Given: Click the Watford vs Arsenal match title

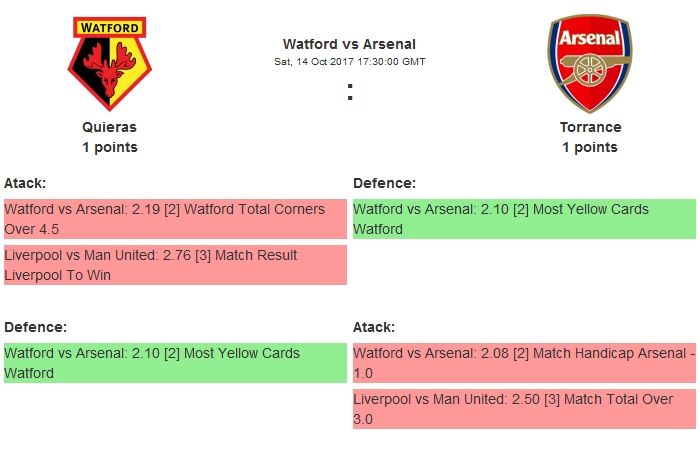Looking at the screenshot, I should pos(349,44).
